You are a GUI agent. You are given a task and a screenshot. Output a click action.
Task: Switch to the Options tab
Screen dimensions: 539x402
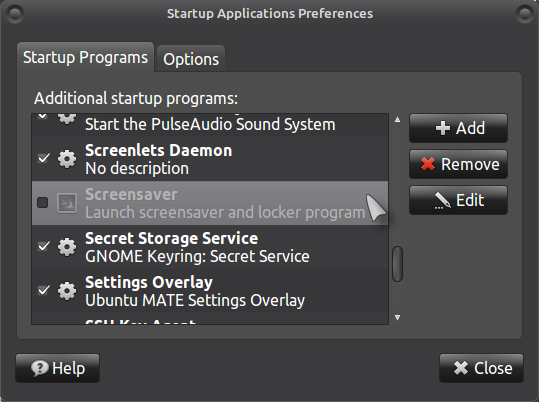[191, 59]
